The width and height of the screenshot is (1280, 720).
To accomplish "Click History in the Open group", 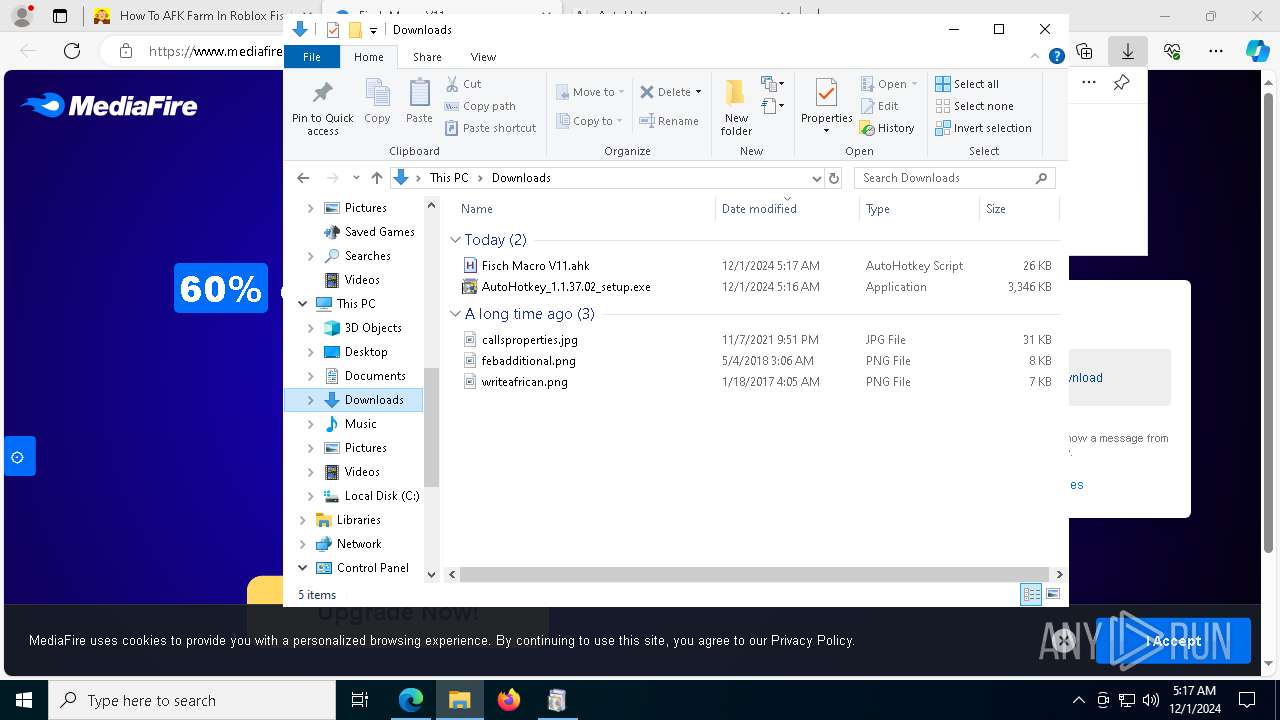I will [887, 128].
